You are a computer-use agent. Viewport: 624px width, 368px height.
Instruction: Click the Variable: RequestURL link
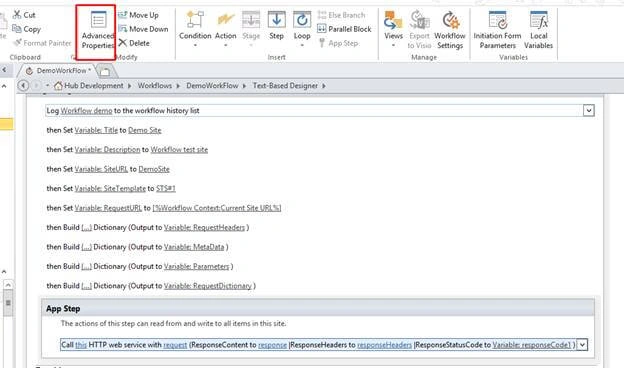pos(108,208)
